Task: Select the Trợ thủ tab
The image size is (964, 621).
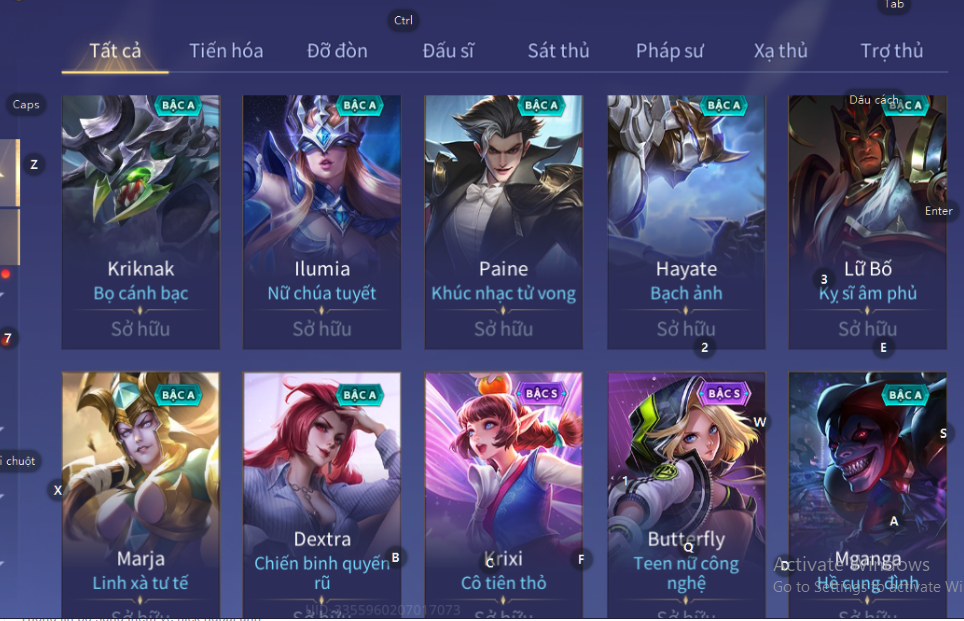Action: [x=891, y=50]
